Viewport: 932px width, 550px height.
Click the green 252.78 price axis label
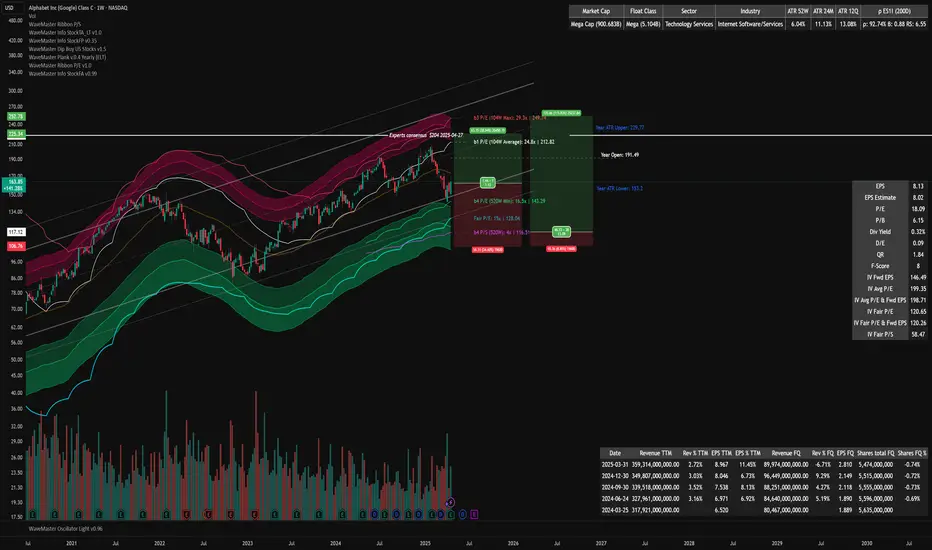point(15,117)
